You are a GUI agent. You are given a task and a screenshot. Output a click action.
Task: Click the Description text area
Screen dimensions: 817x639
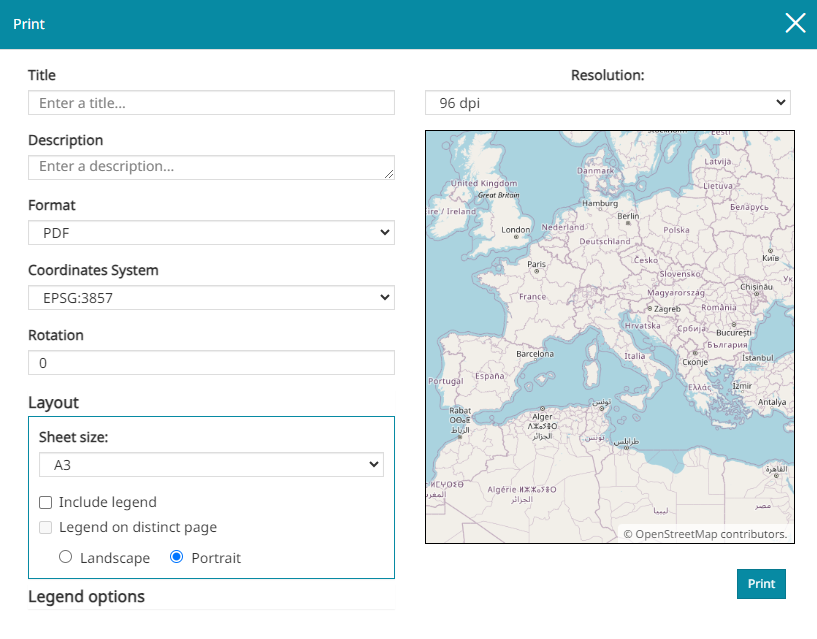click(x=211, y=167)
